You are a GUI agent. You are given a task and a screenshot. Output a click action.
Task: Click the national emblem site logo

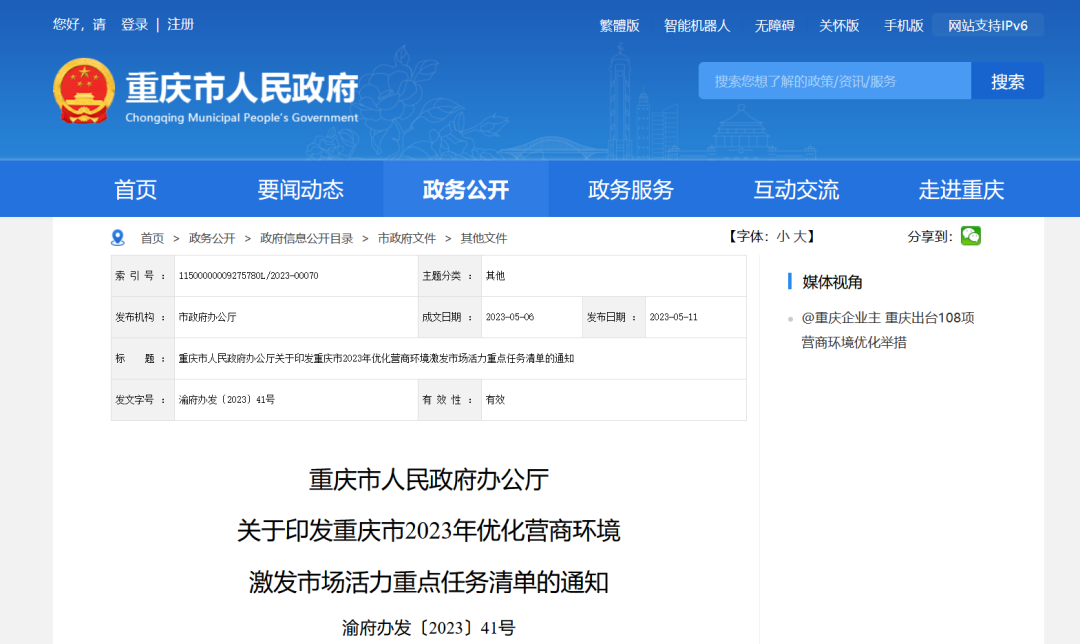pyautogui.click(x=81, y=90)
